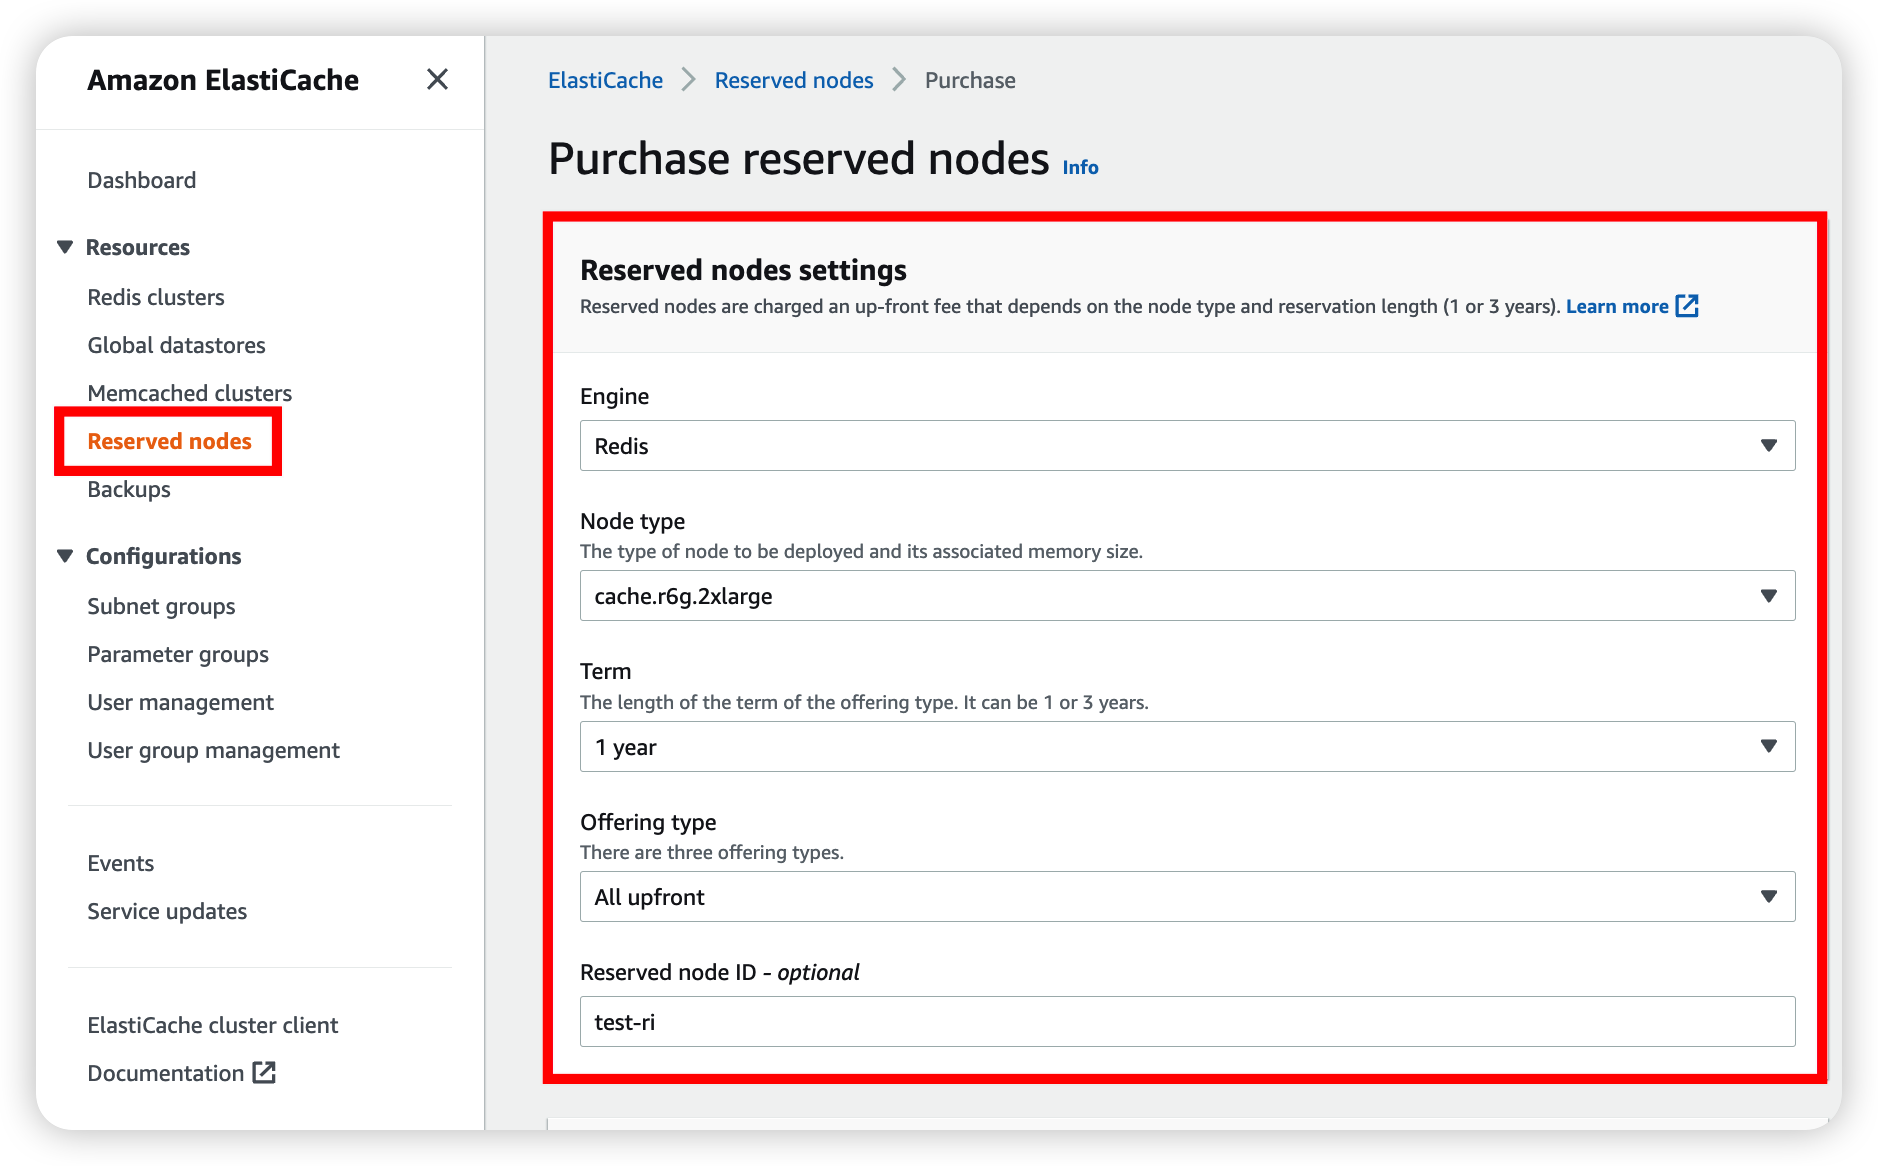
Task: Open Subnet groups configuration
Action: [162, 606]
